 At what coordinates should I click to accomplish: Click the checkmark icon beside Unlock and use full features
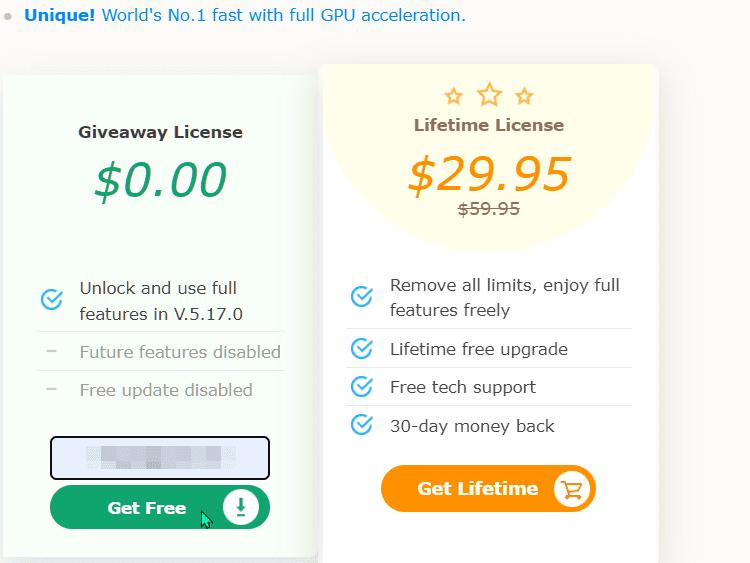(x=52, y=300)
